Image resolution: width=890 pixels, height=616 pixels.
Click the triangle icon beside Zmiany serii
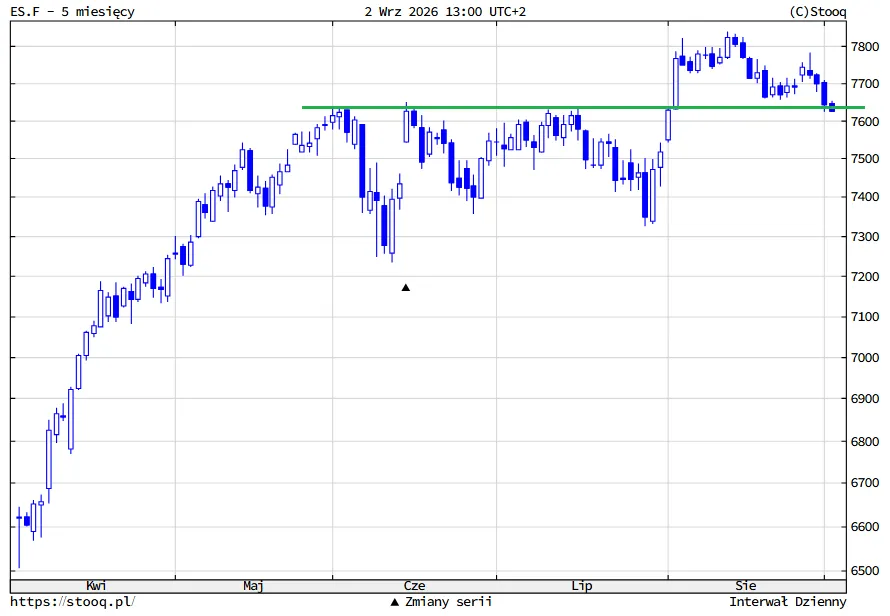pos(395,602)
